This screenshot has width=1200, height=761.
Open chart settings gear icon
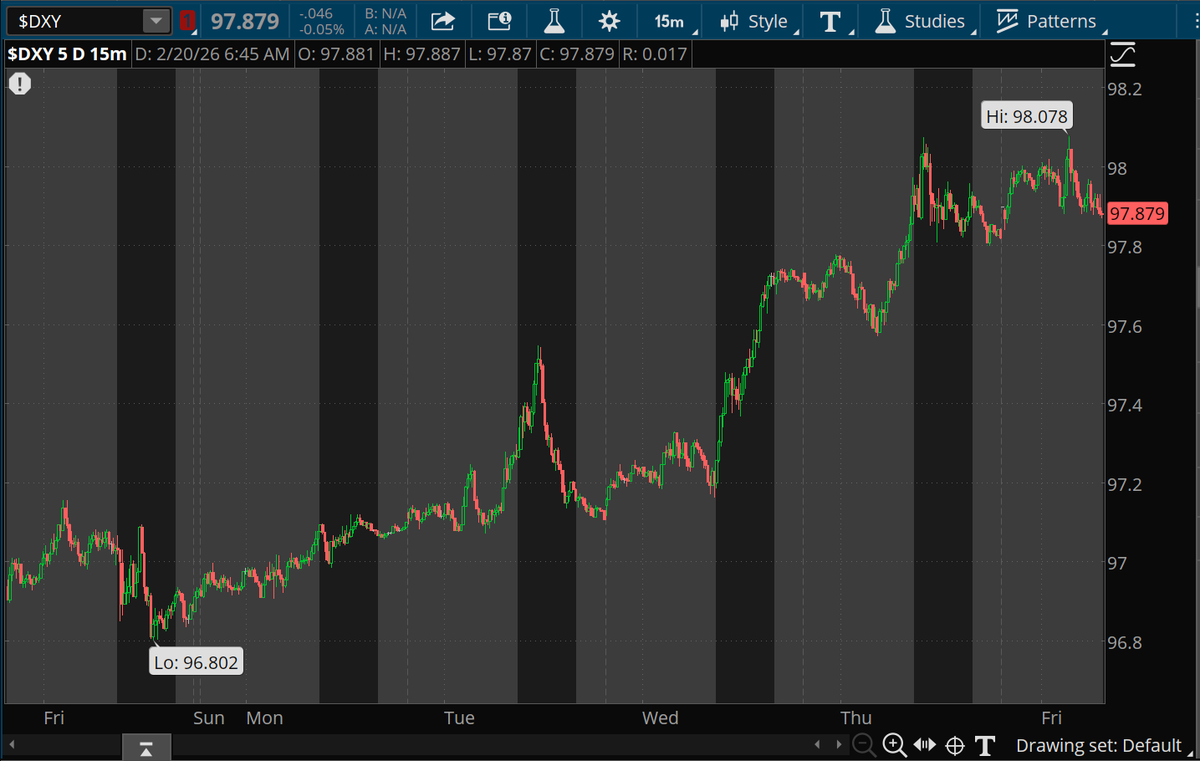(609, 20)
